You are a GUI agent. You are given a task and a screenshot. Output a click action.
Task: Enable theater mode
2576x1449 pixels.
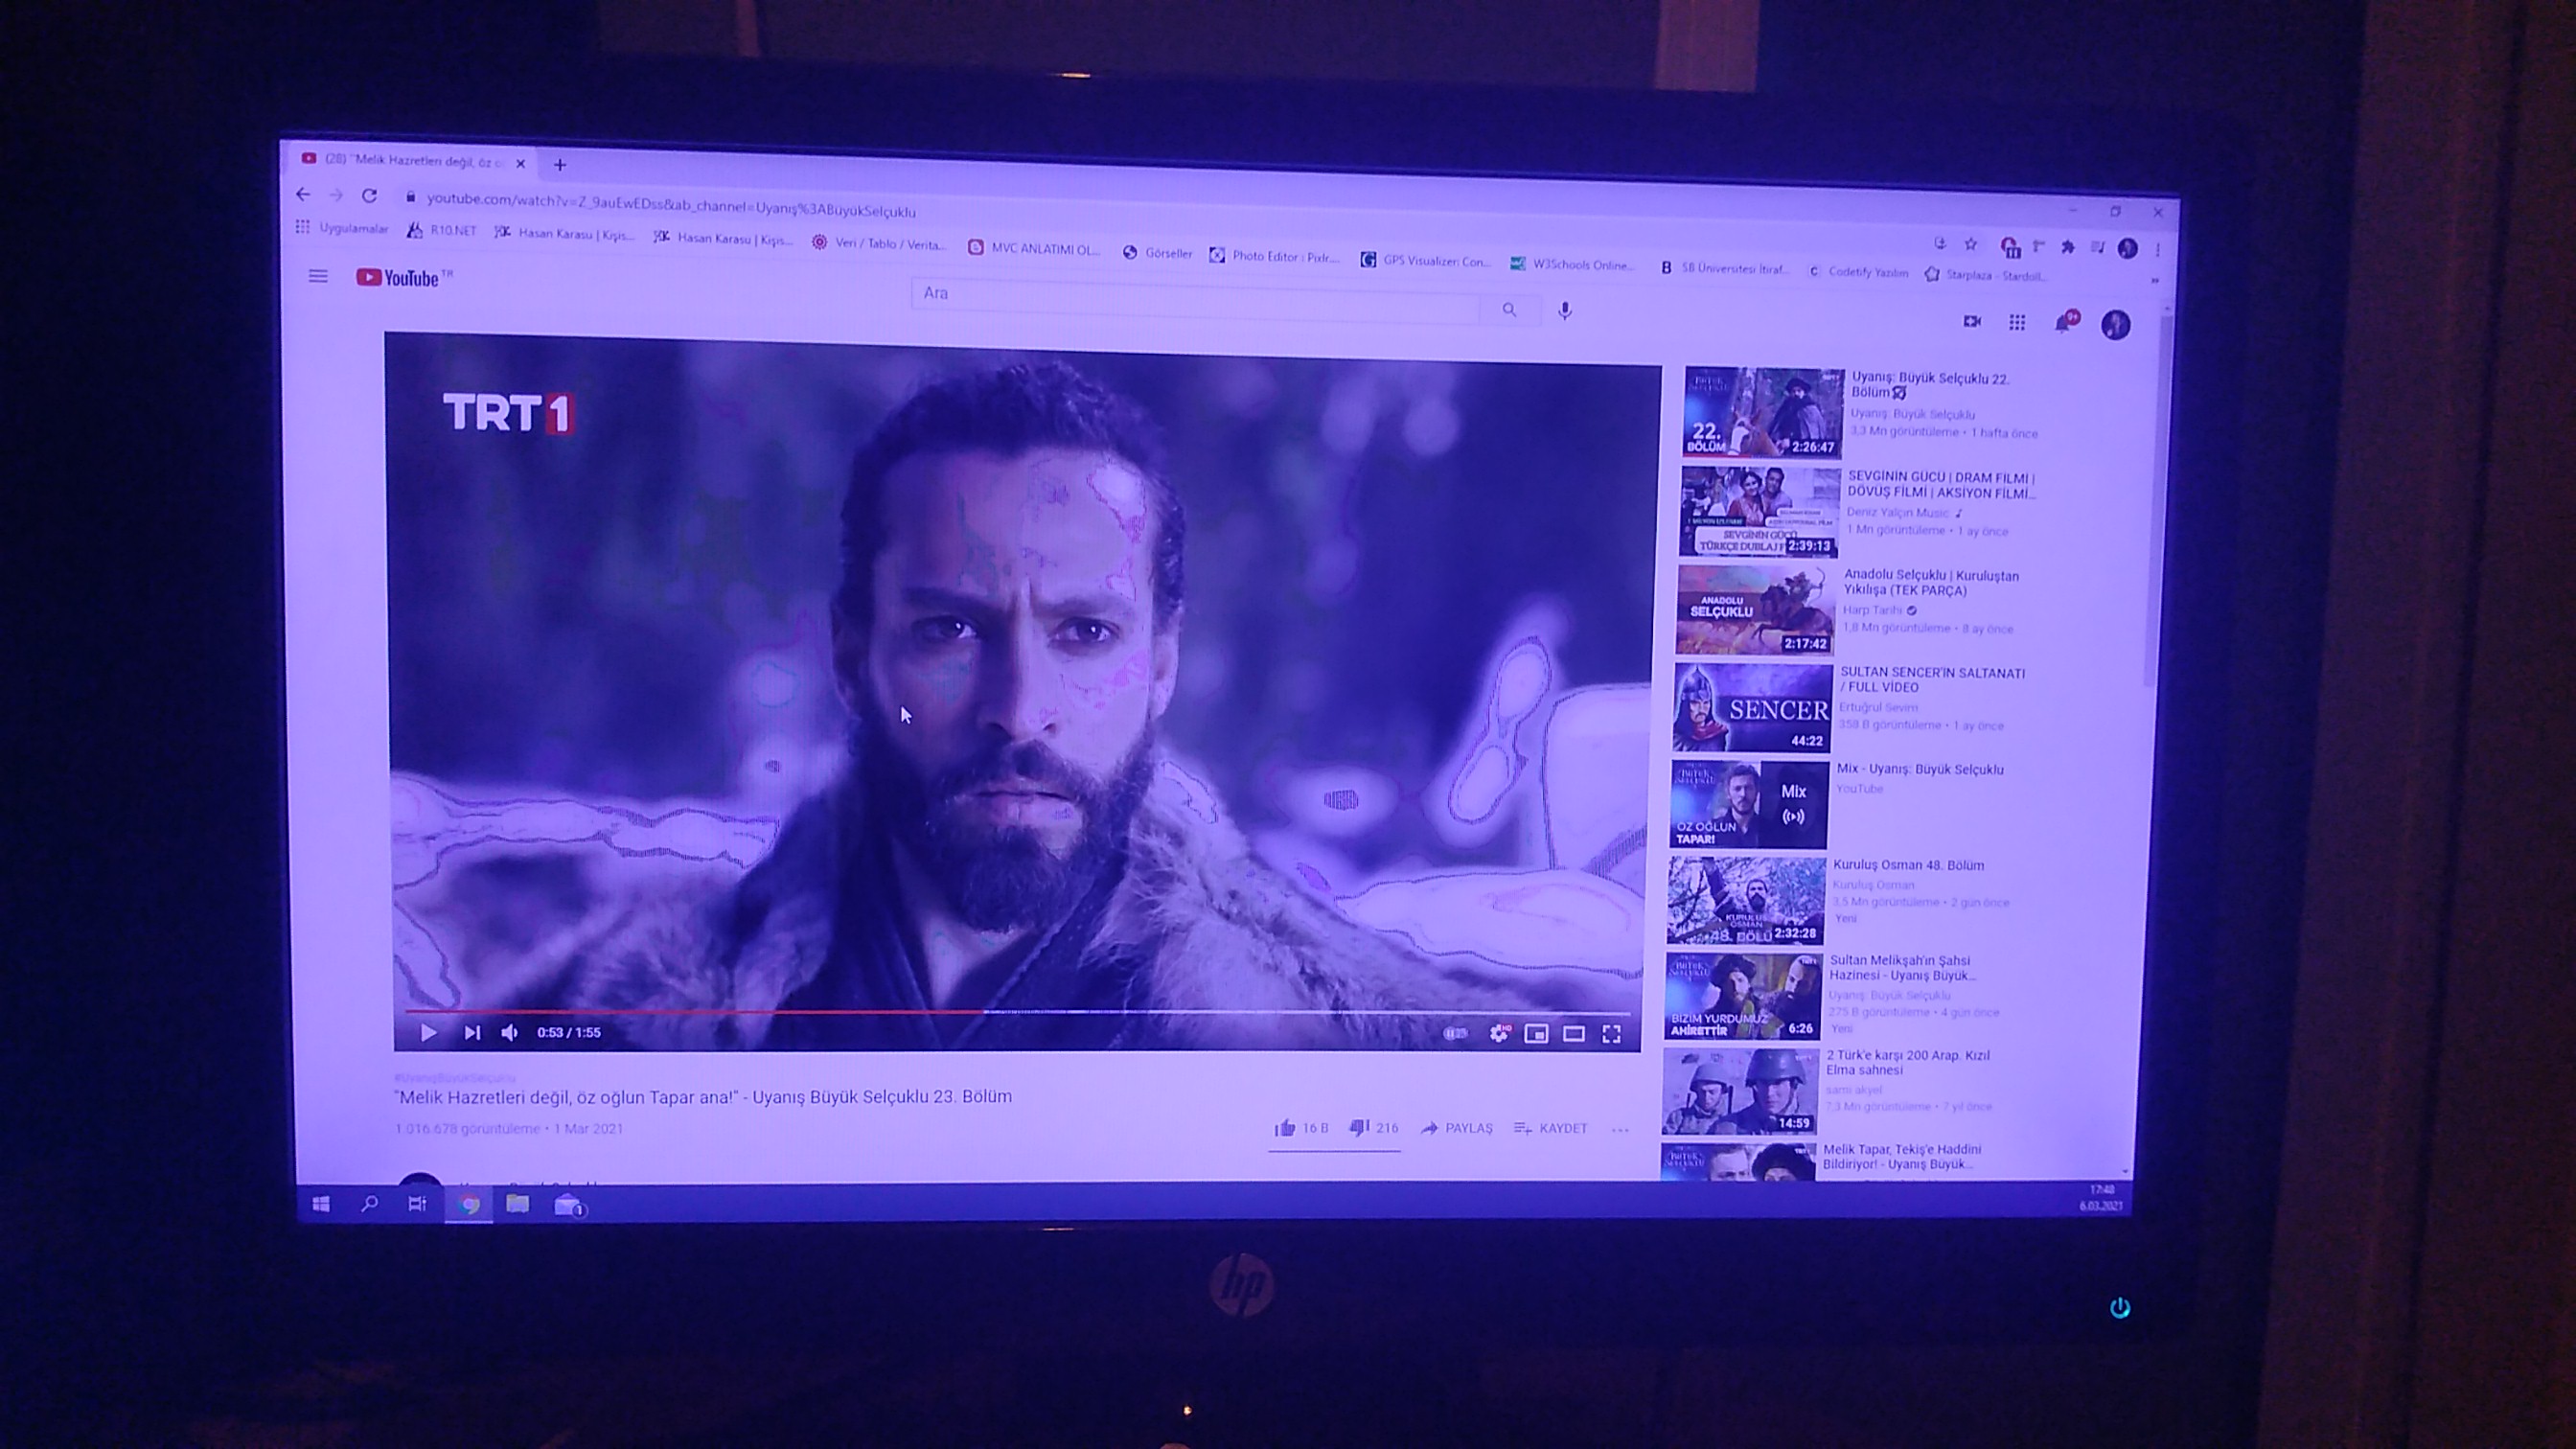coord(1574,1034)
